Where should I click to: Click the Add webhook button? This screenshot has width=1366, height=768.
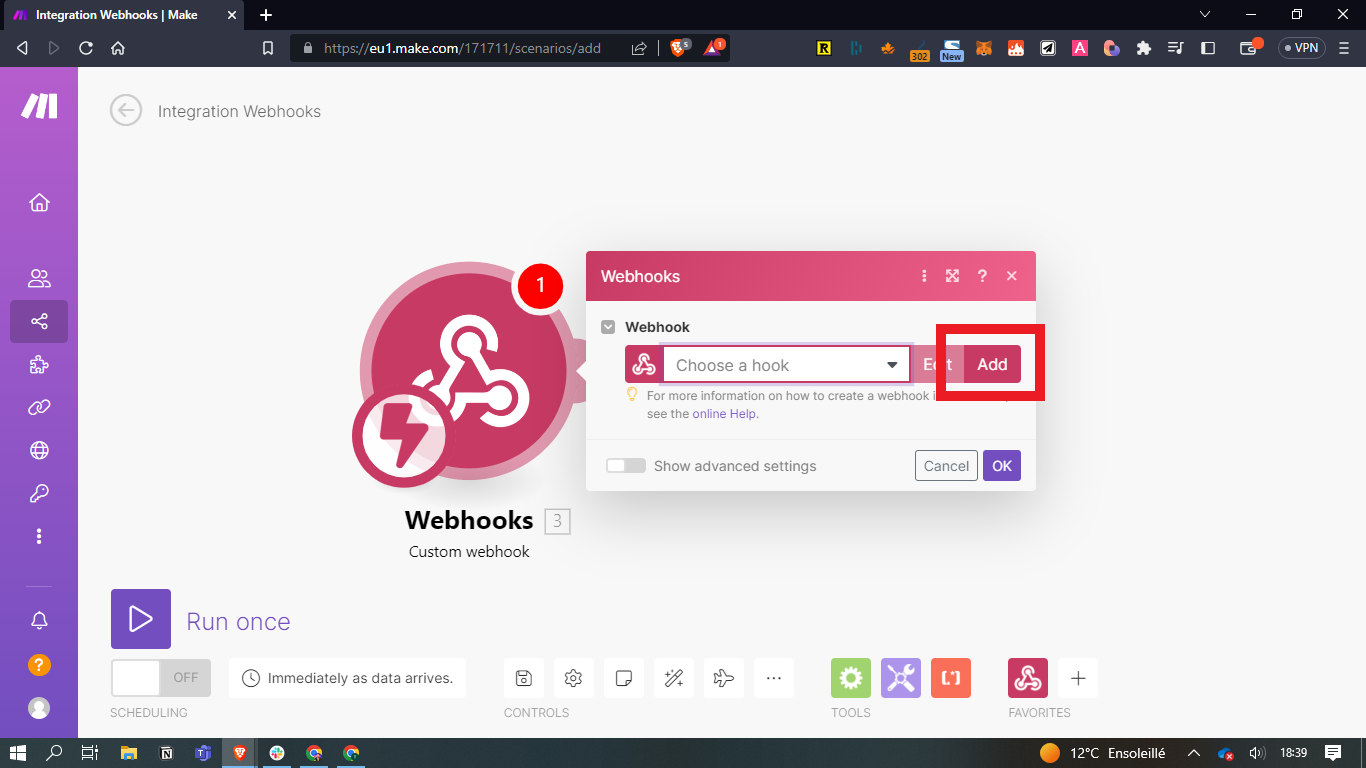(x=992, y=364)
